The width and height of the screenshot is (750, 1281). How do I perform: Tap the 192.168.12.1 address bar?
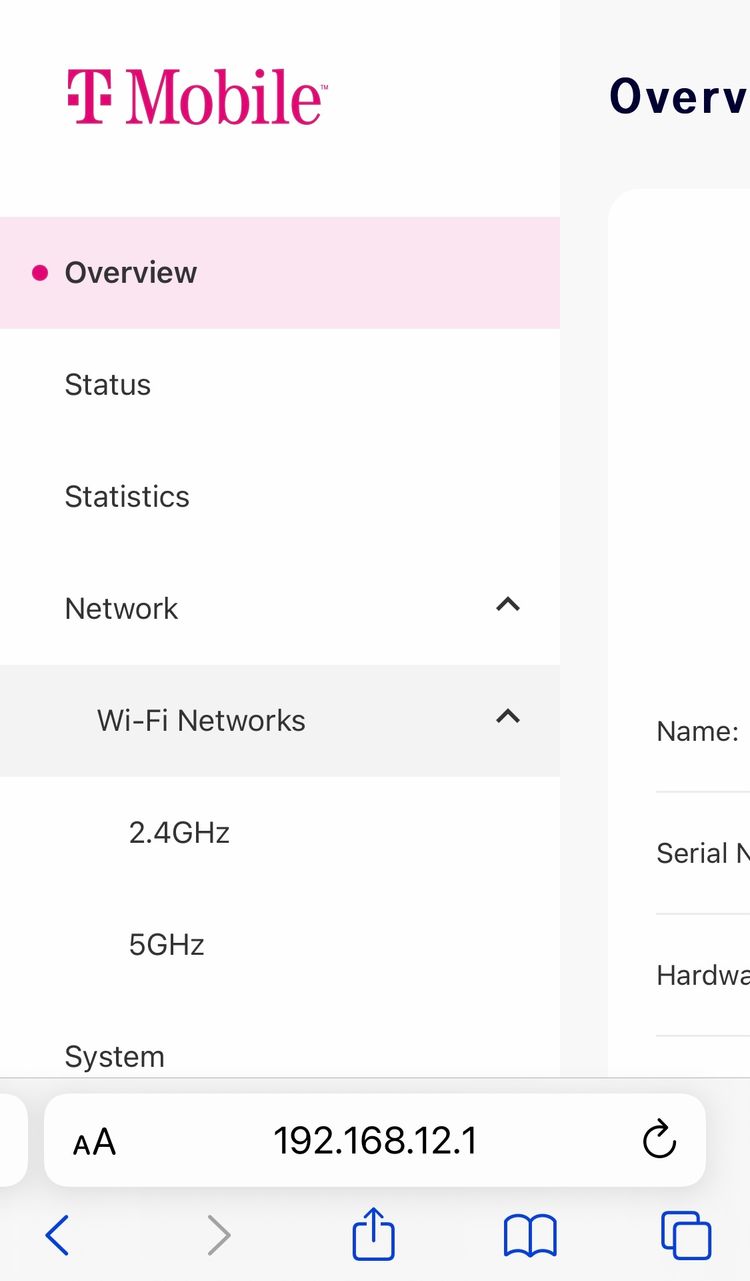pyautogui.click(x=375, y=1140)
